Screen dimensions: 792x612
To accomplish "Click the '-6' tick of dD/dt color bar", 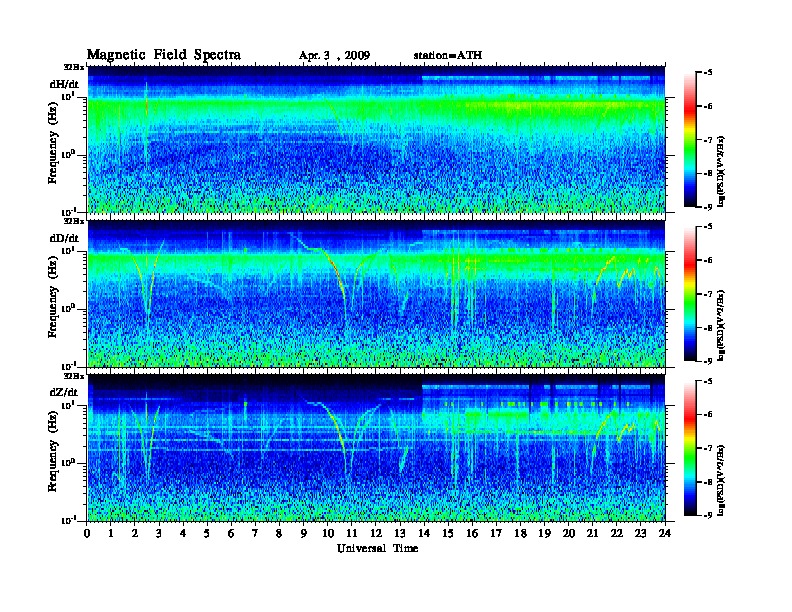I will pyautogui.click(x=708, y=261).
